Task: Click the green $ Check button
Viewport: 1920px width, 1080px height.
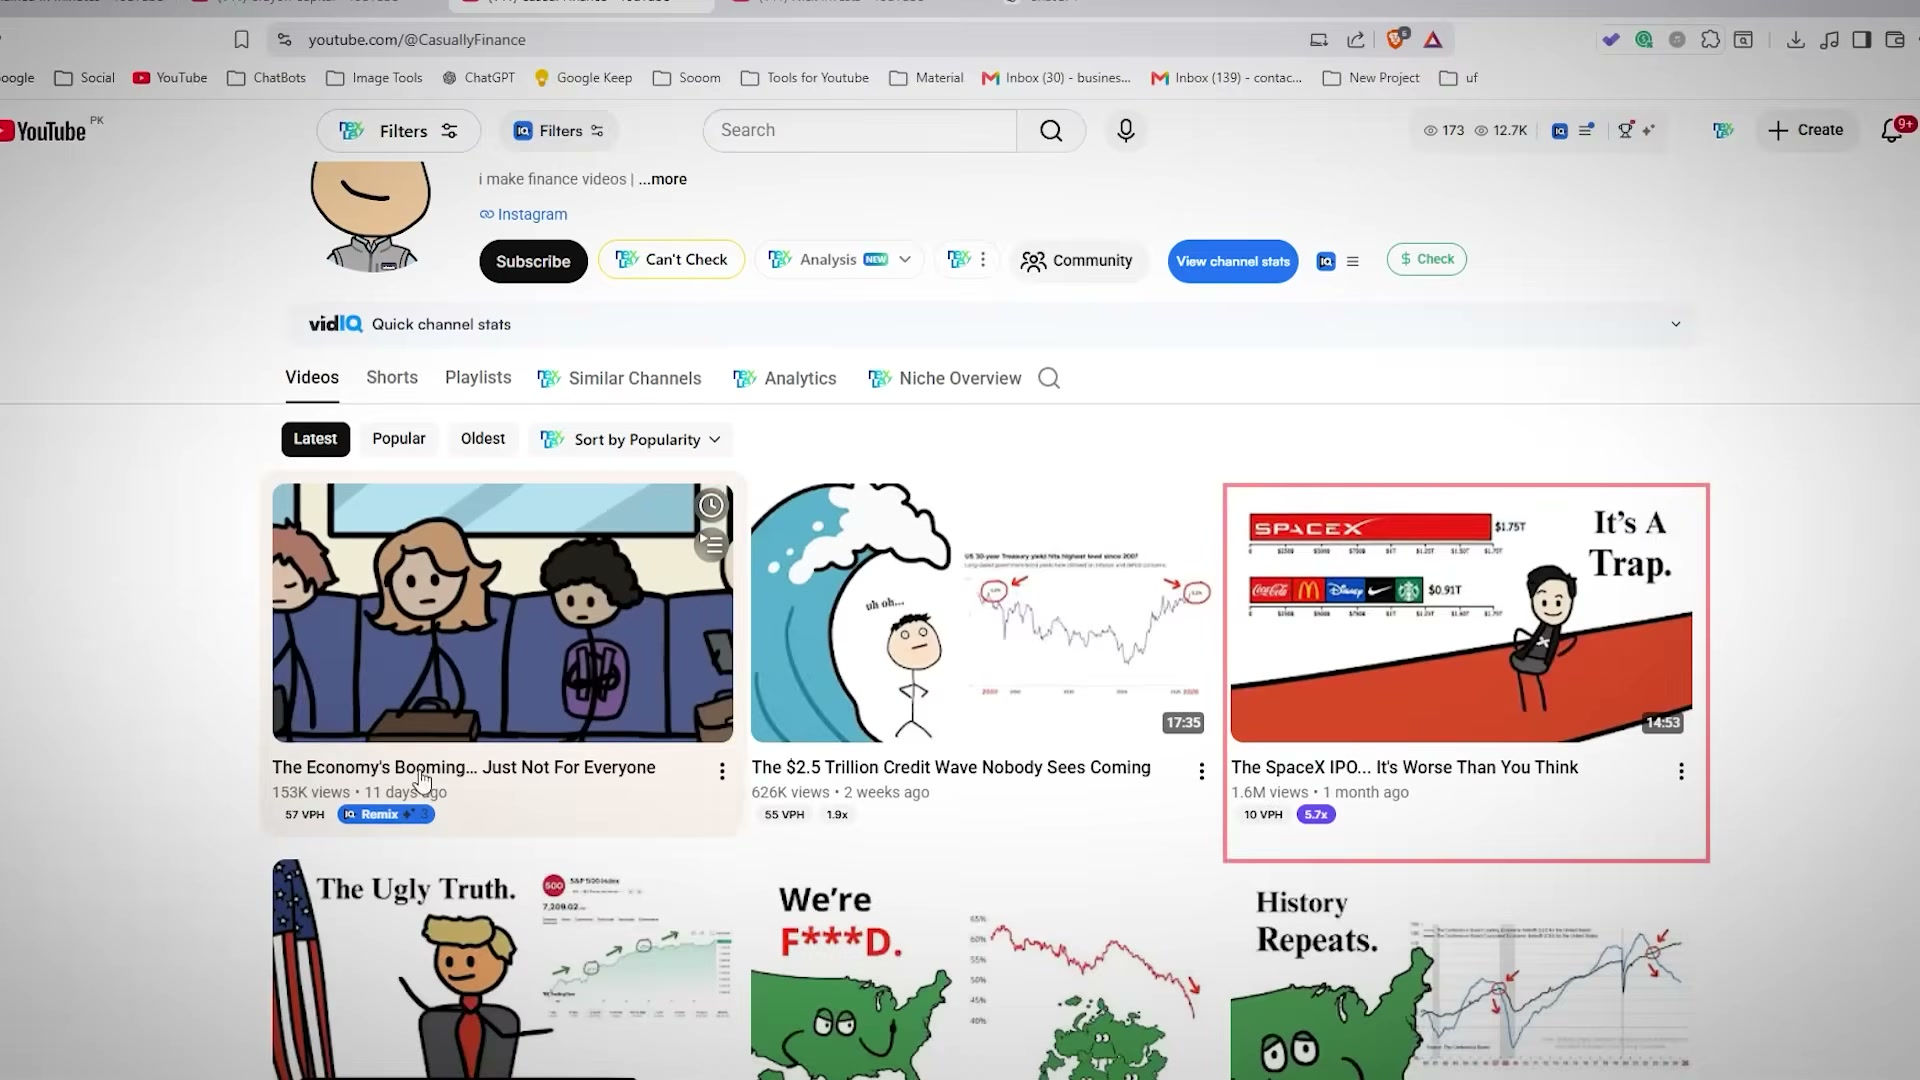Action: click(1427, 260)
